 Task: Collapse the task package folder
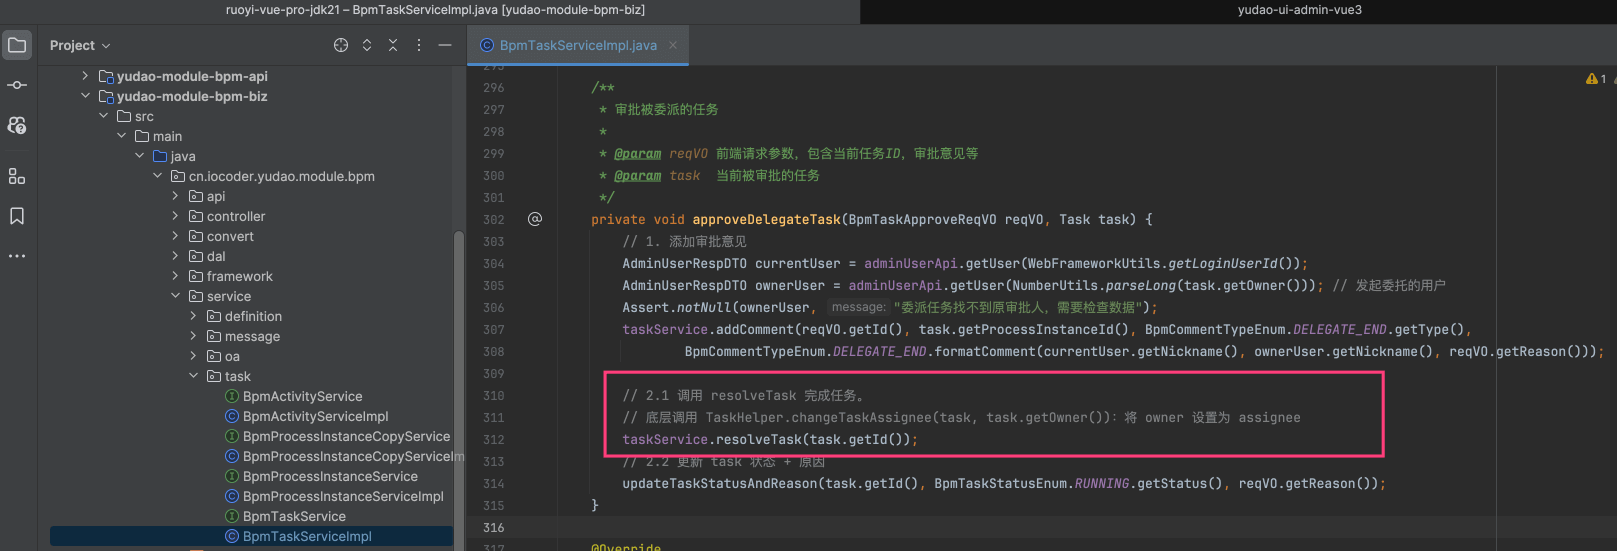193,376
